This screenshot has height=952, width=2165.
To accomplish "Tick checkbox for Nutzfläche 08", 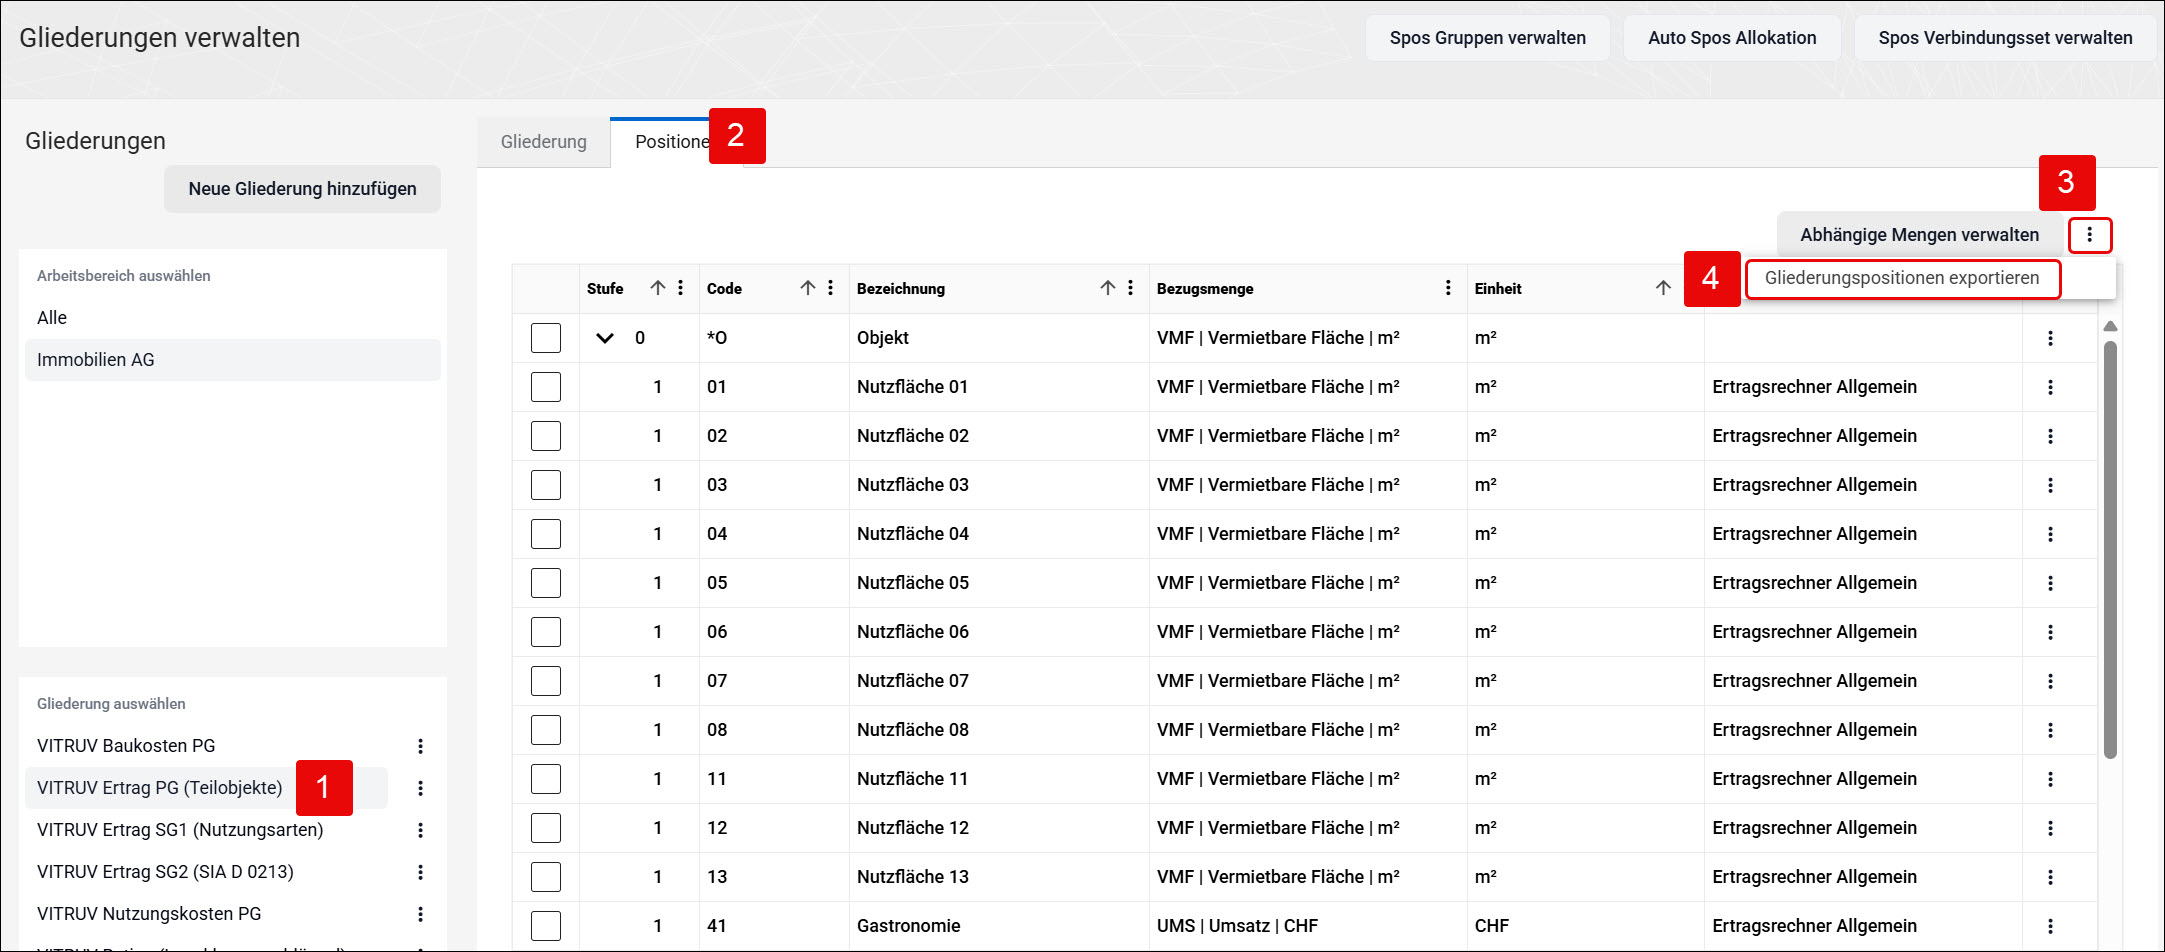I will pos(546,730).
